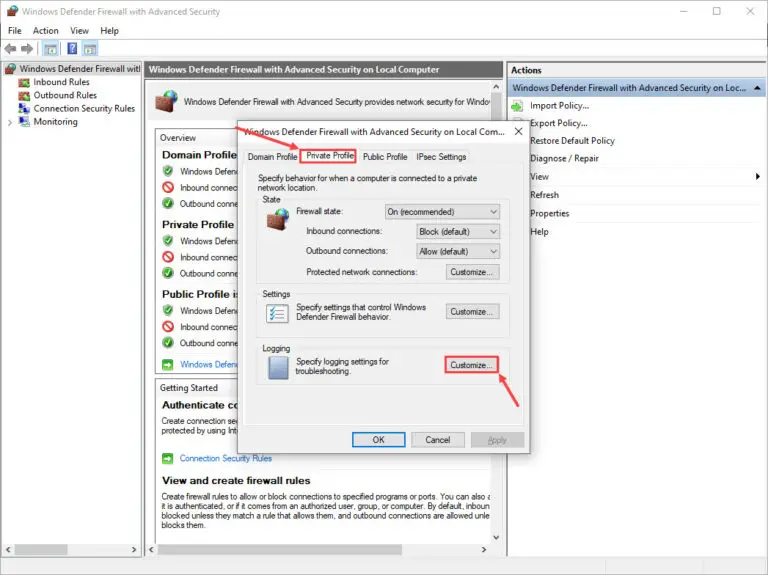The height and width of the screenshot is (575, 768).
Task: Click the green check icon for Private Profile outbound
Action: 168,273
